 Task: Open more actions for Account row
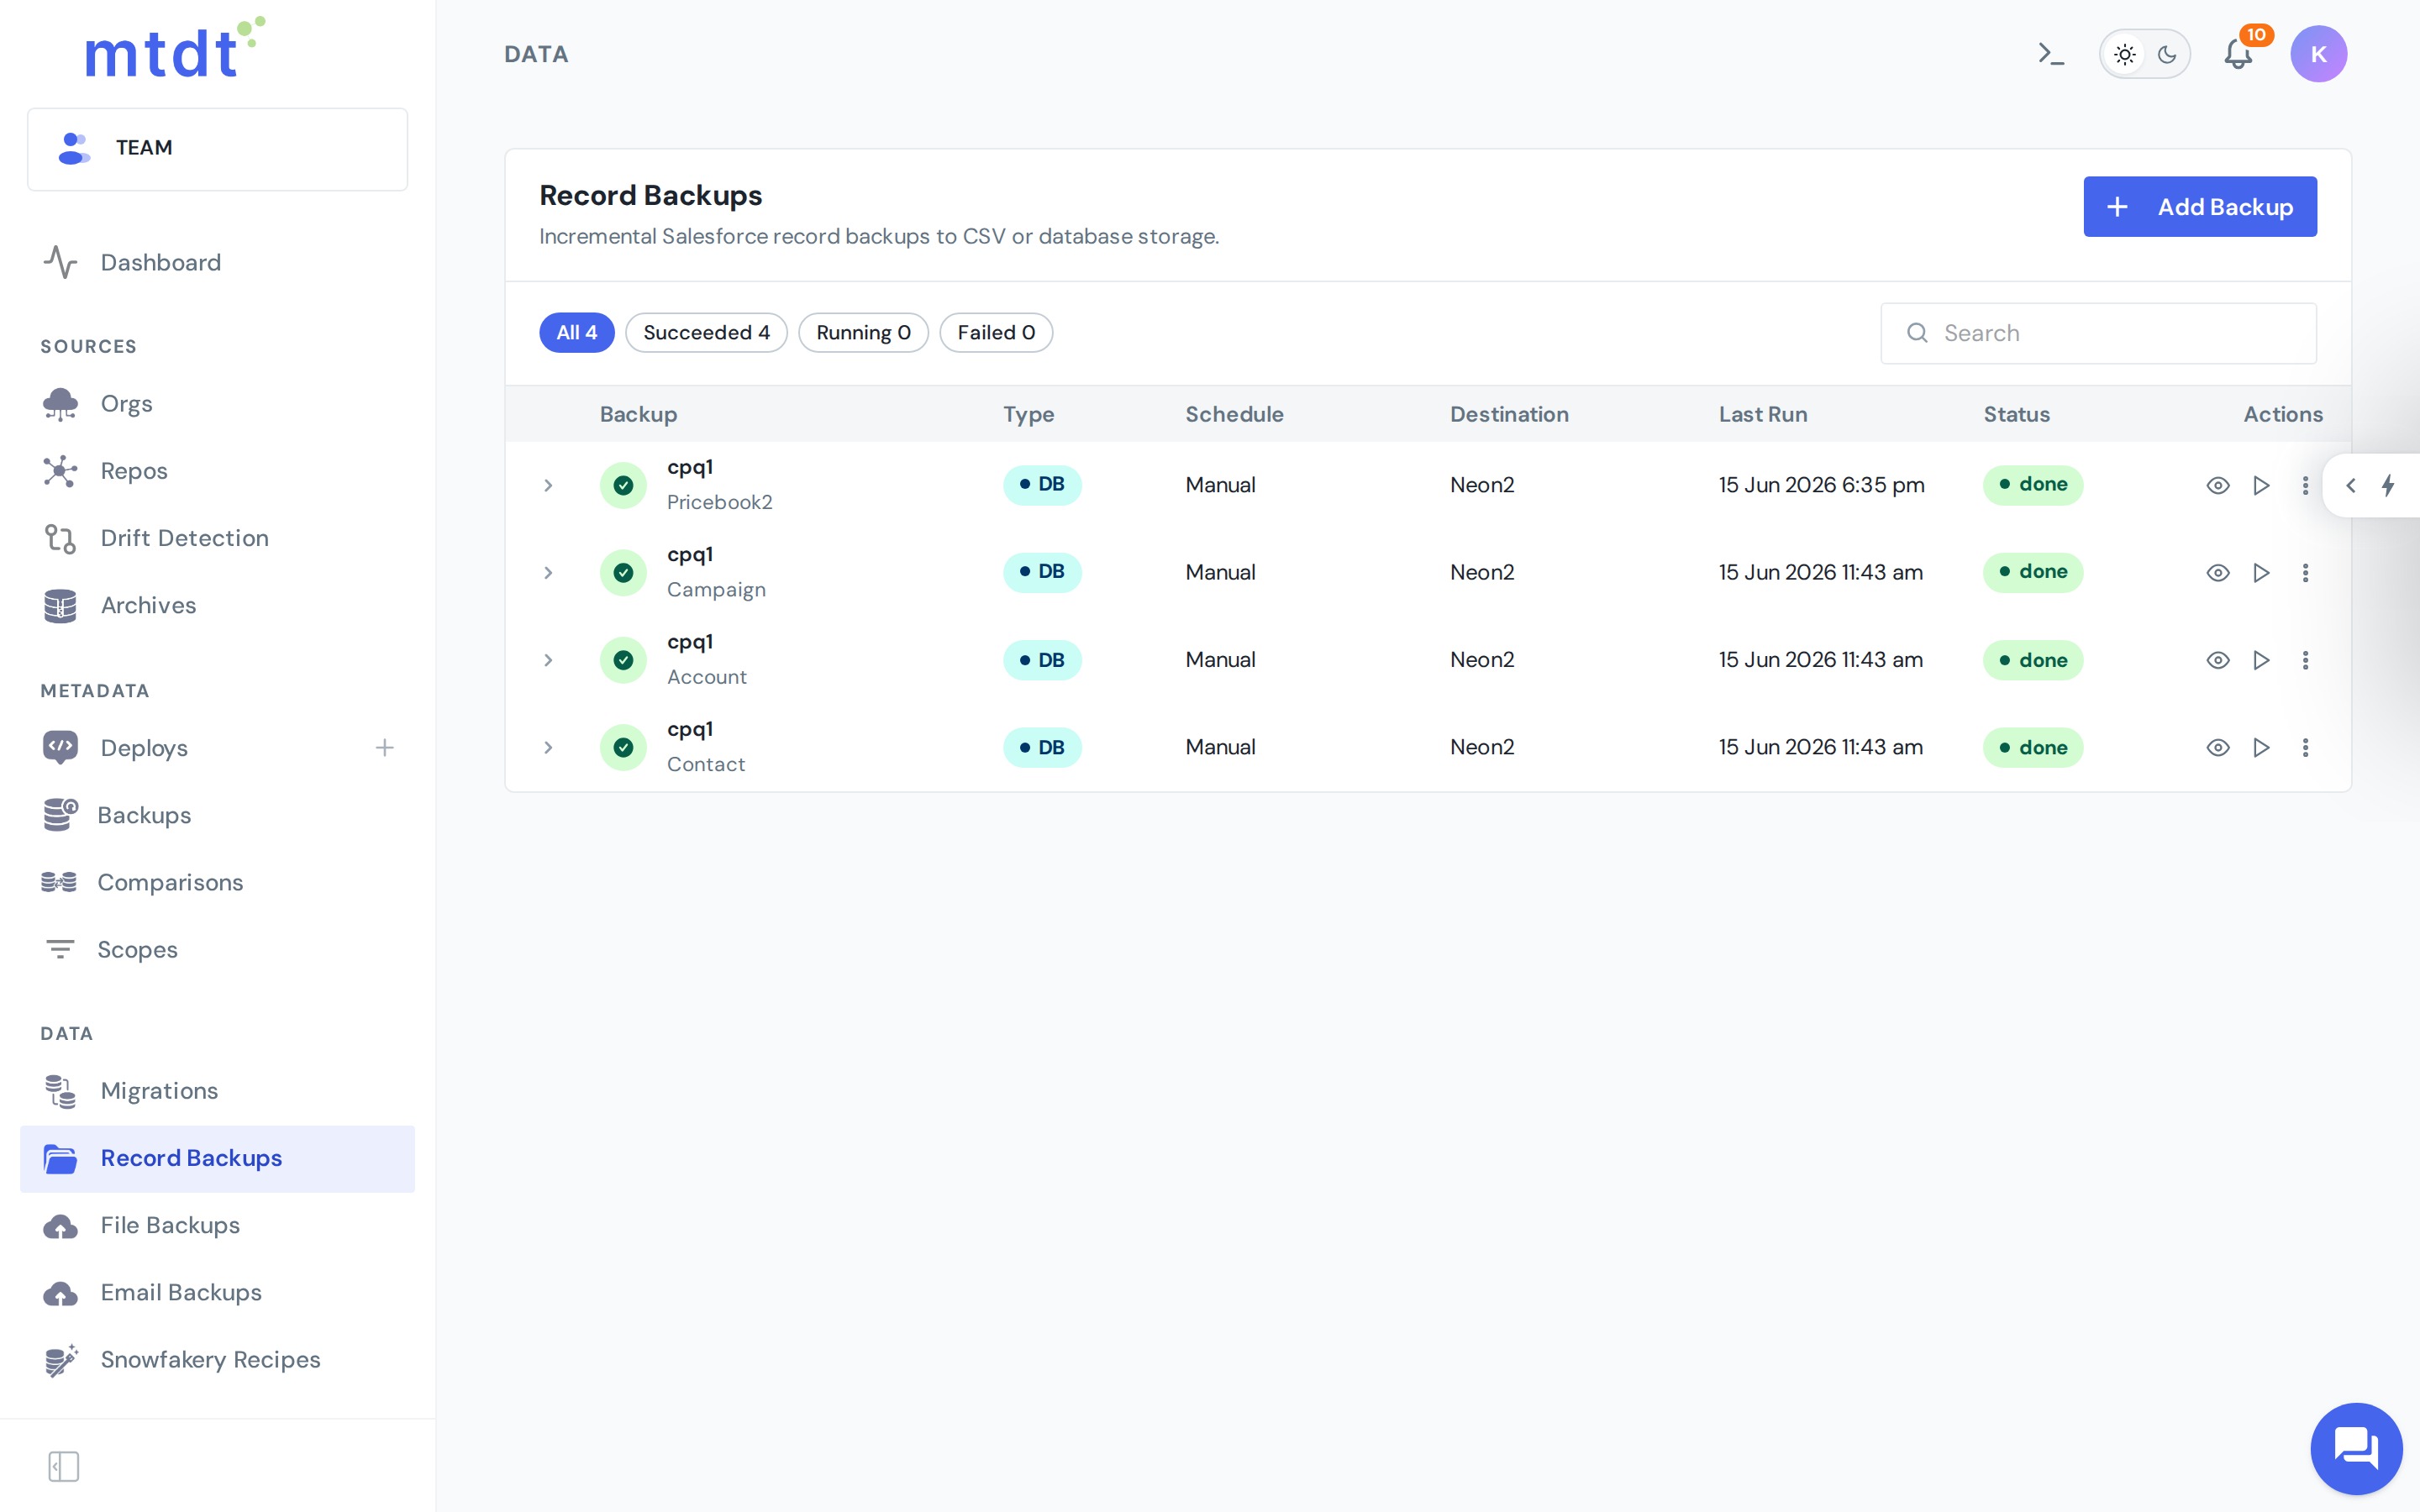coord(2305,660)
